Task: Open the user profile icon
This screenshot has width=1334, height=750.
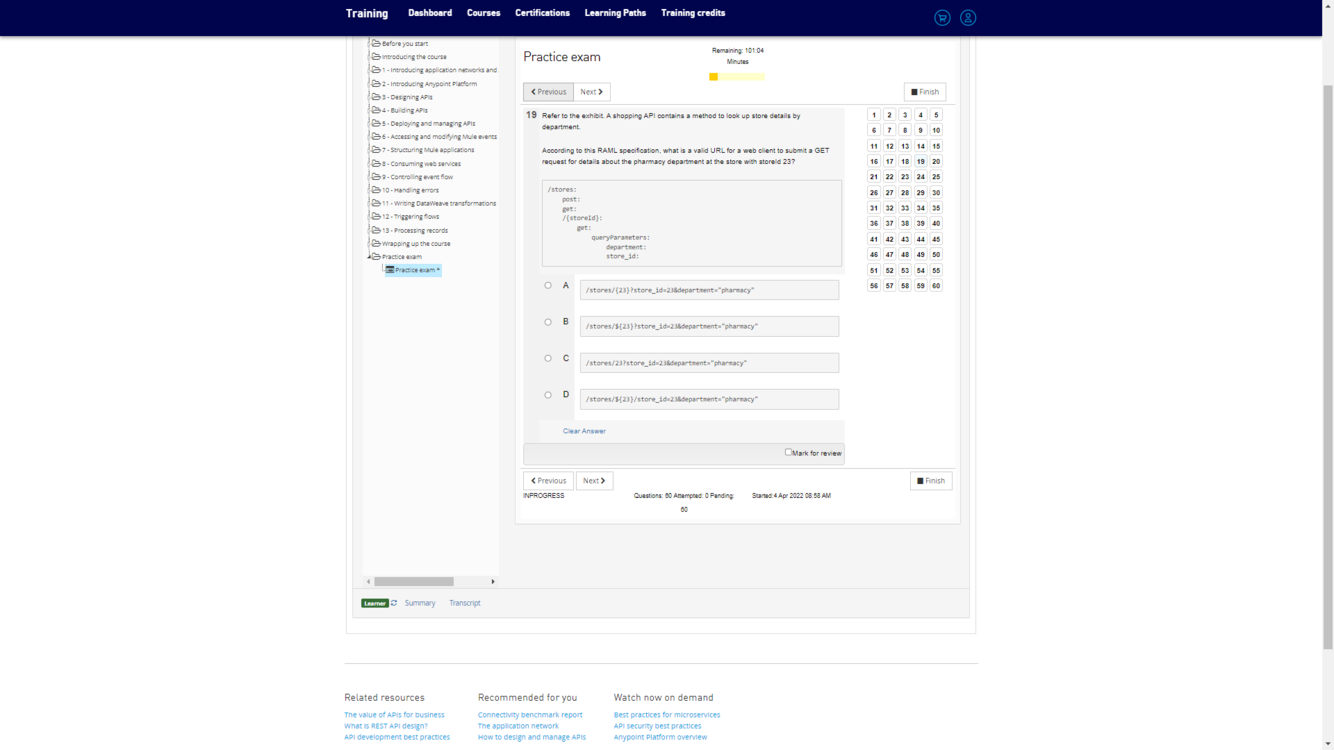Action: pyautogui.click(x=968, y=18)
